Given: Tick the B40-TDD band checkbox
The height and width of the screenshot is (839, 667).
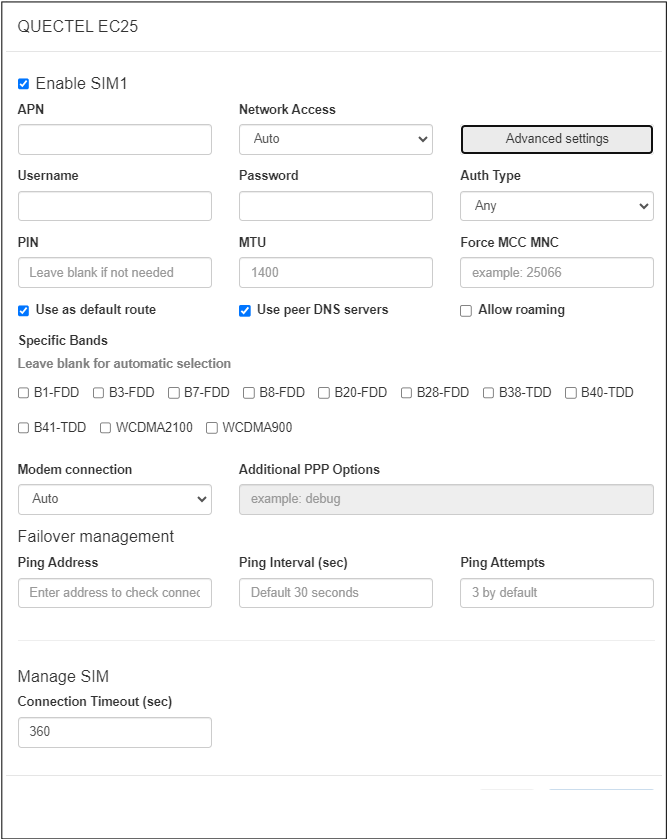Looking at the screenshot, I should point(571,393).
